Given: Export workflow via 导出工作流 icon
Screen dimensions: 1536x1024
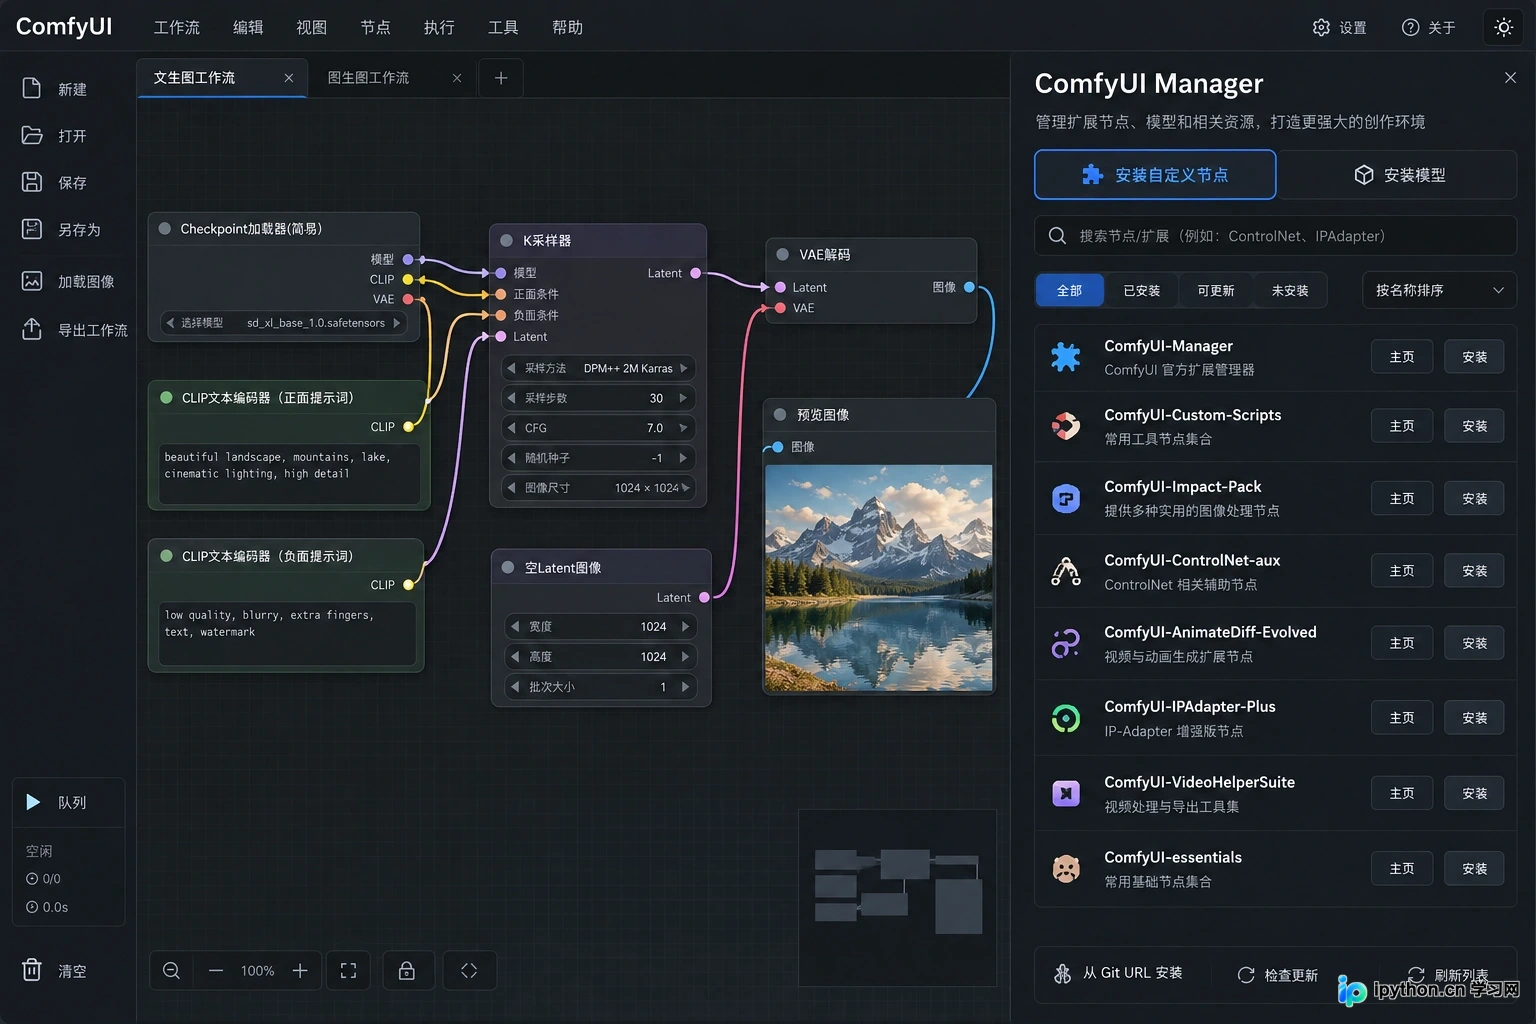Looking at the screenshot, I should 32,329.
